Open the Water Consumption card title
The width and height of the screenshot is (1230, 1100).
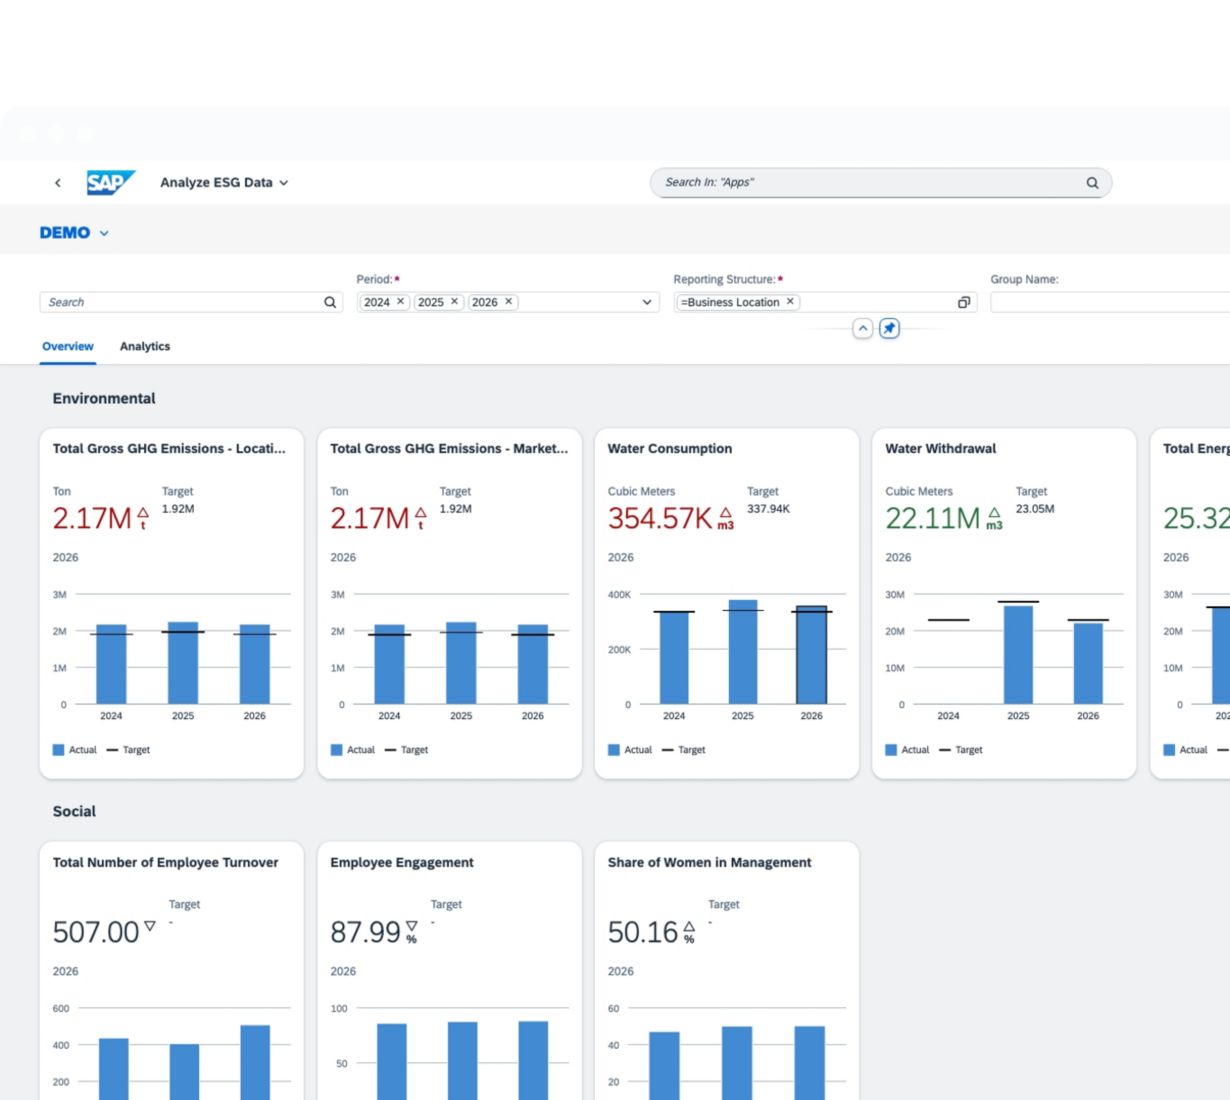(x=669, y=449)
